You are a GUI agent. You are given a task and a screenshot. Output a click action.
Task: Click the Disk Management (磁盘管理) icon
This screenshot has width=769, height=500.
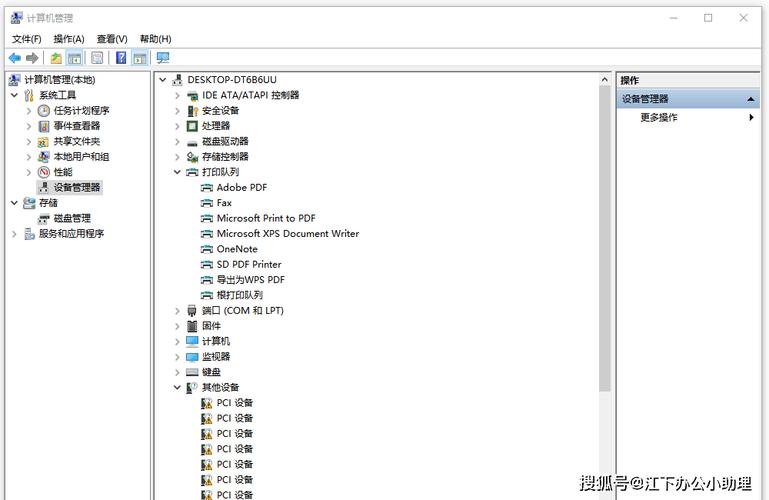(x=44, y=219)
